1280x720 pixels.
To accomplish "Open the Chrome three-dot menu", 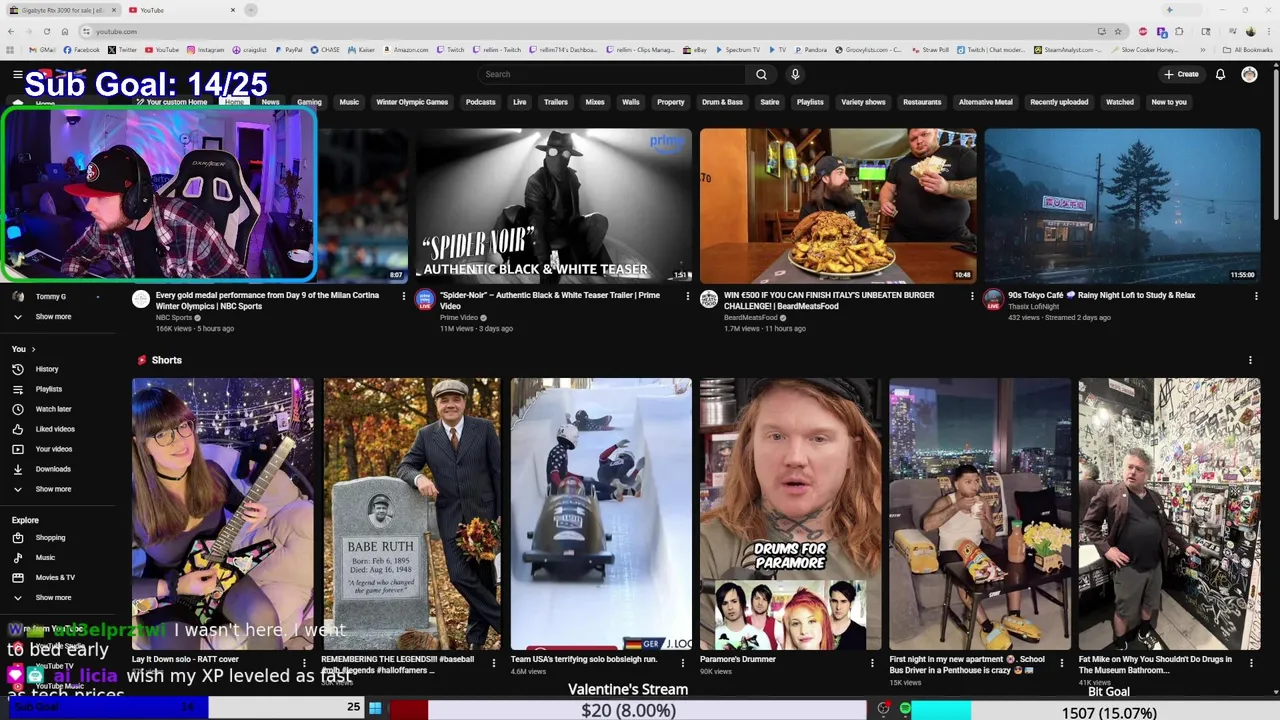I will (x=1268, y=31).
